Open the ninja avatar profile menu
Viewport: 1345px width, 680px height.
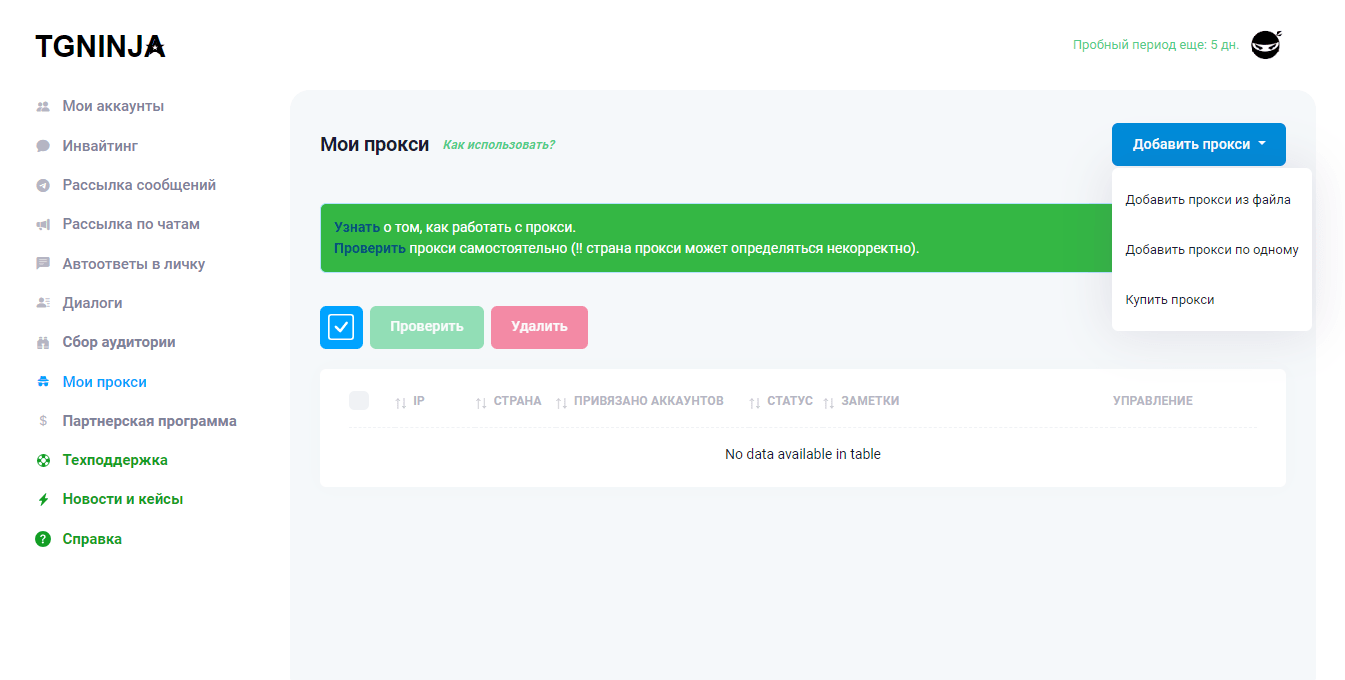click(x=1266, y=45)
